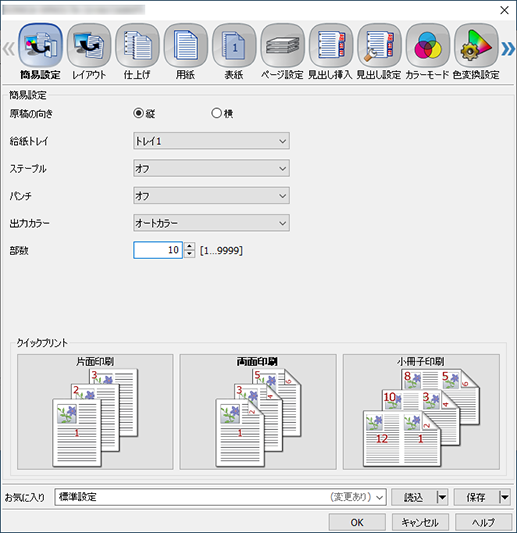This screenshot has width=517, height=533.
Task: Open the 表紙 tab icon
Action: (234, 45)
